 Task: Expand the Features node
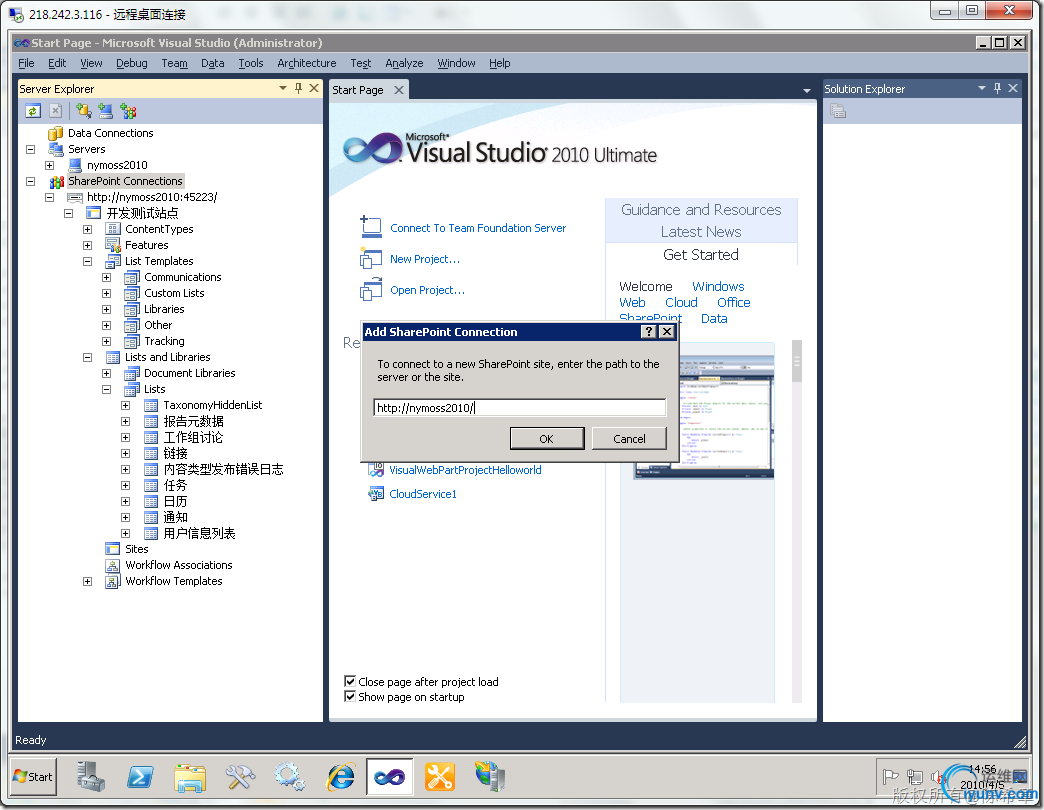point(87,245)
